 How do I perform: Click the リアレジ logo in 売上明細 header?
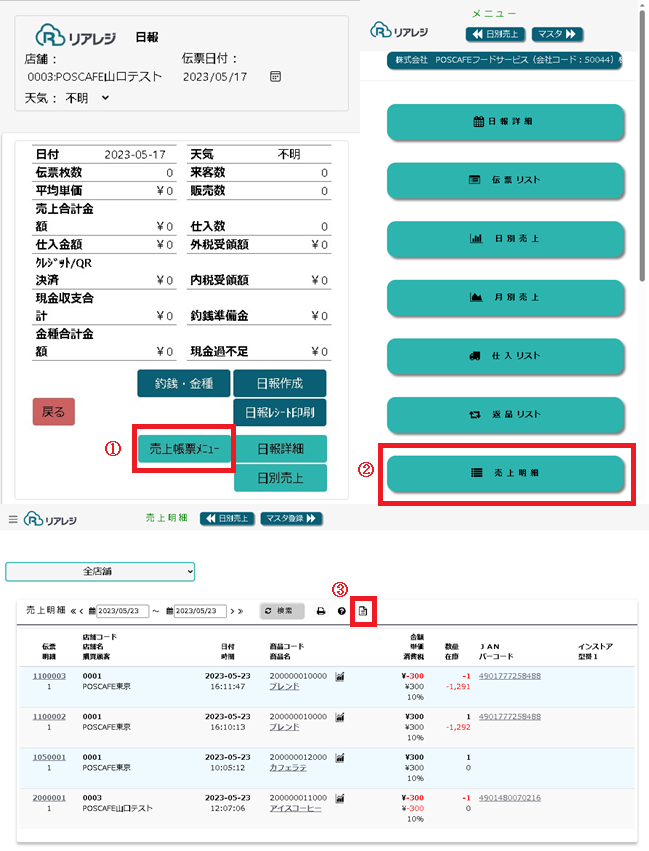click(50, 519)
